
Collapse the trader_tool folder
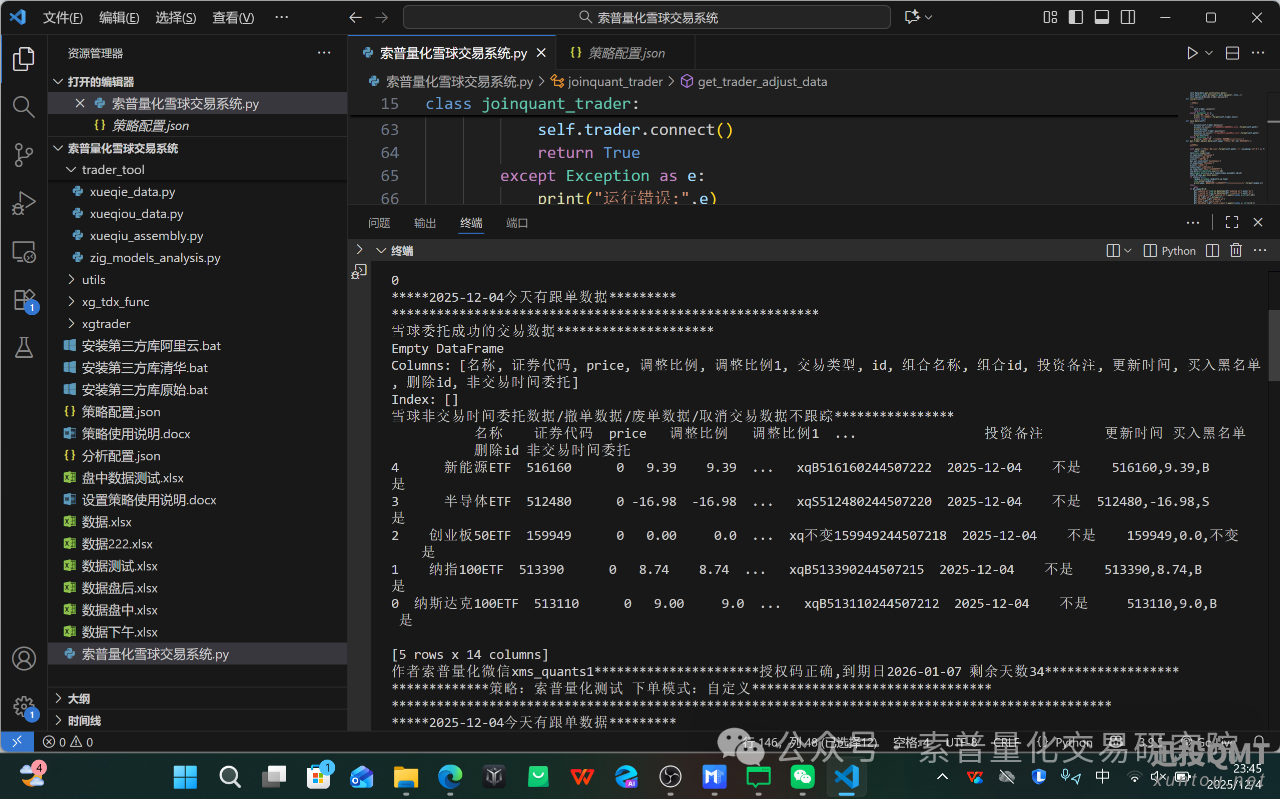click(x=112, y=170)
